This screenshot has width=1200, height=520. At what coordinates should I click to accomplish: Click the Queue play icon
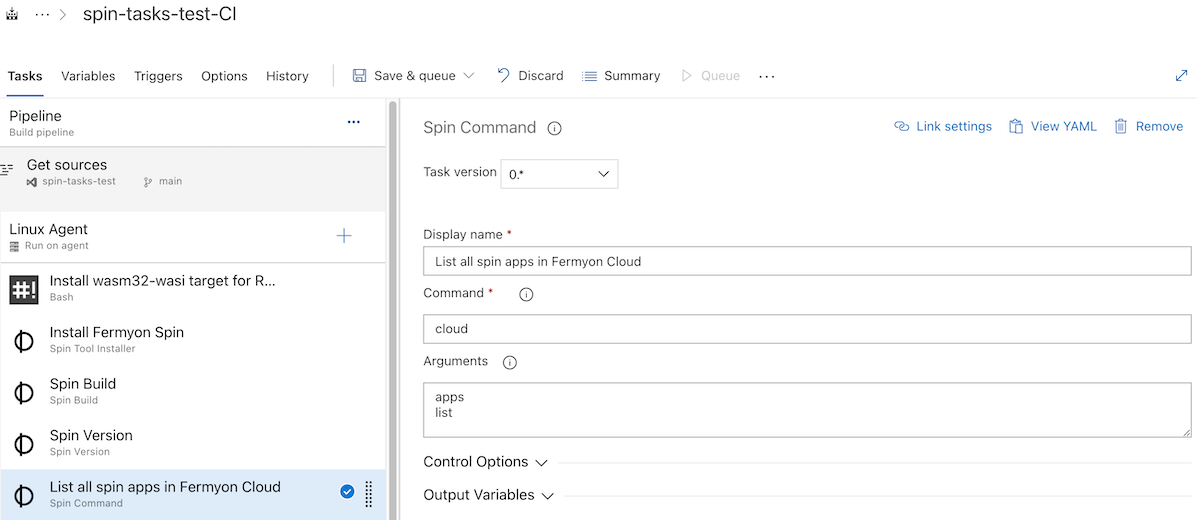[687, 76]
